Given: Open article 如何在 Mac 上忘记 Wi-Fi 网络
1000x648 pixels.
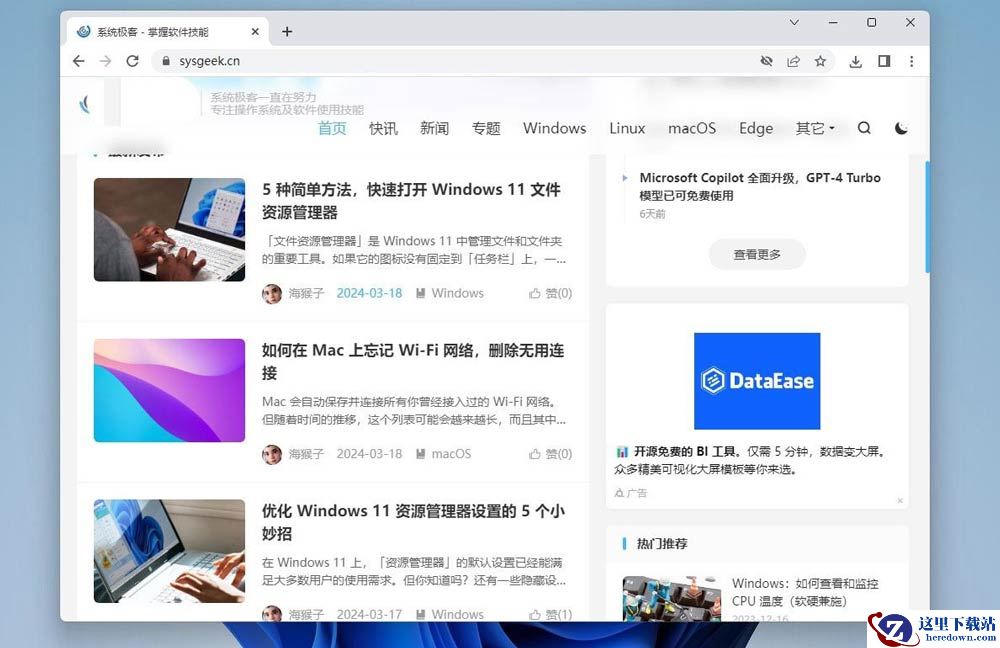Looking at the screenshot, I should 413,362.
